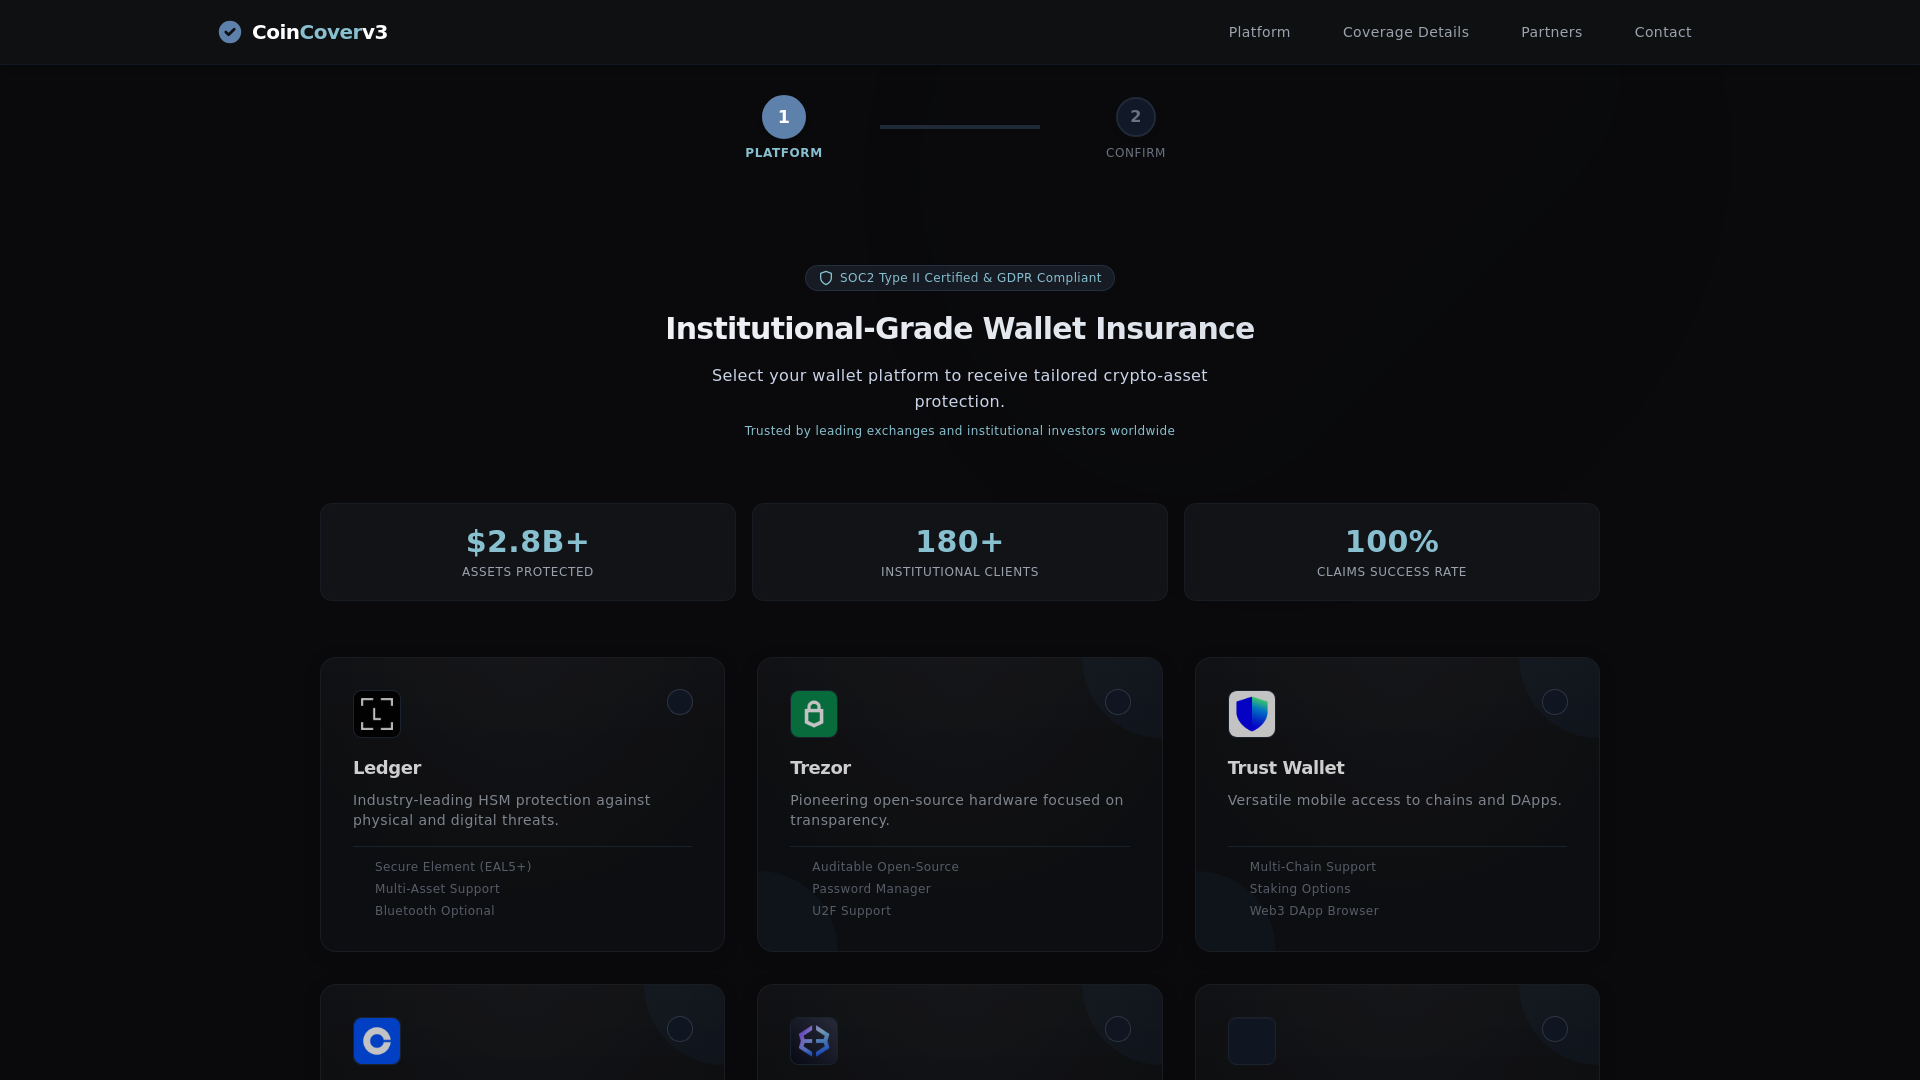Click the Exodus wallet logo icon
The width and height of the screenshot is (1920, 1080).
click(814, 1041)
